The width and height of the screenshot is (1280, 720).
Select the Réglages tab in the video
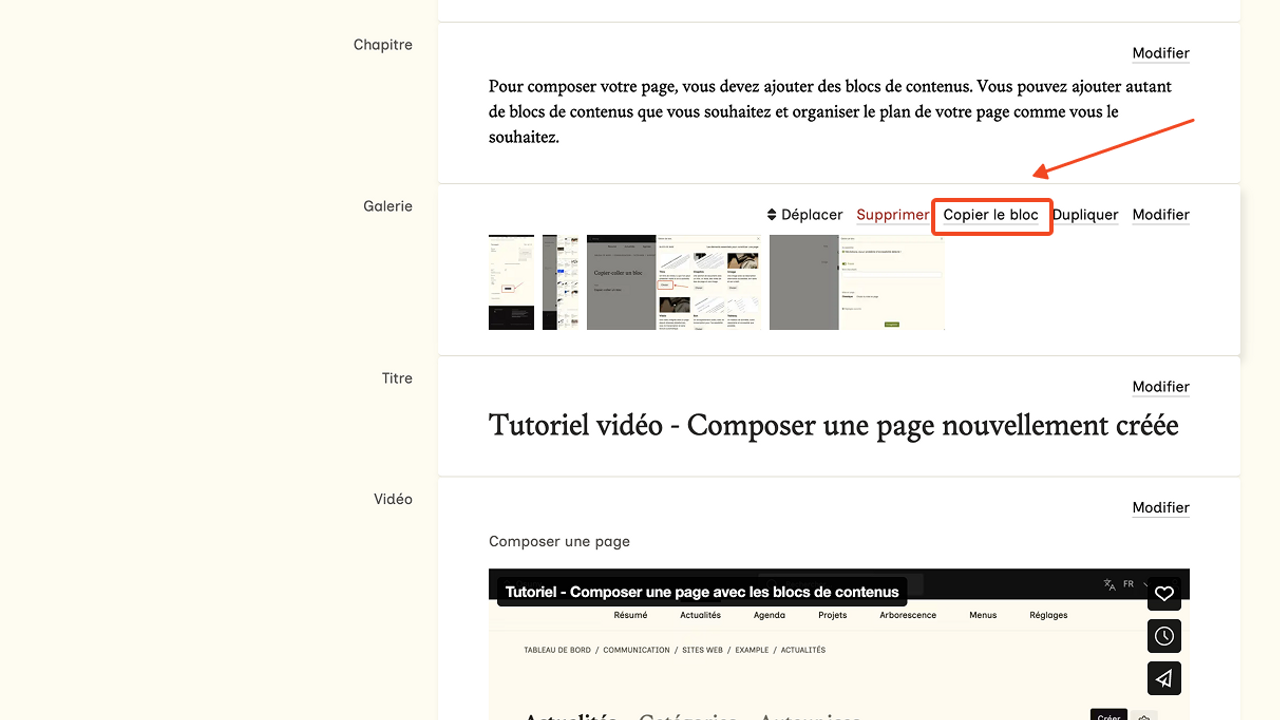point(1048,615)
